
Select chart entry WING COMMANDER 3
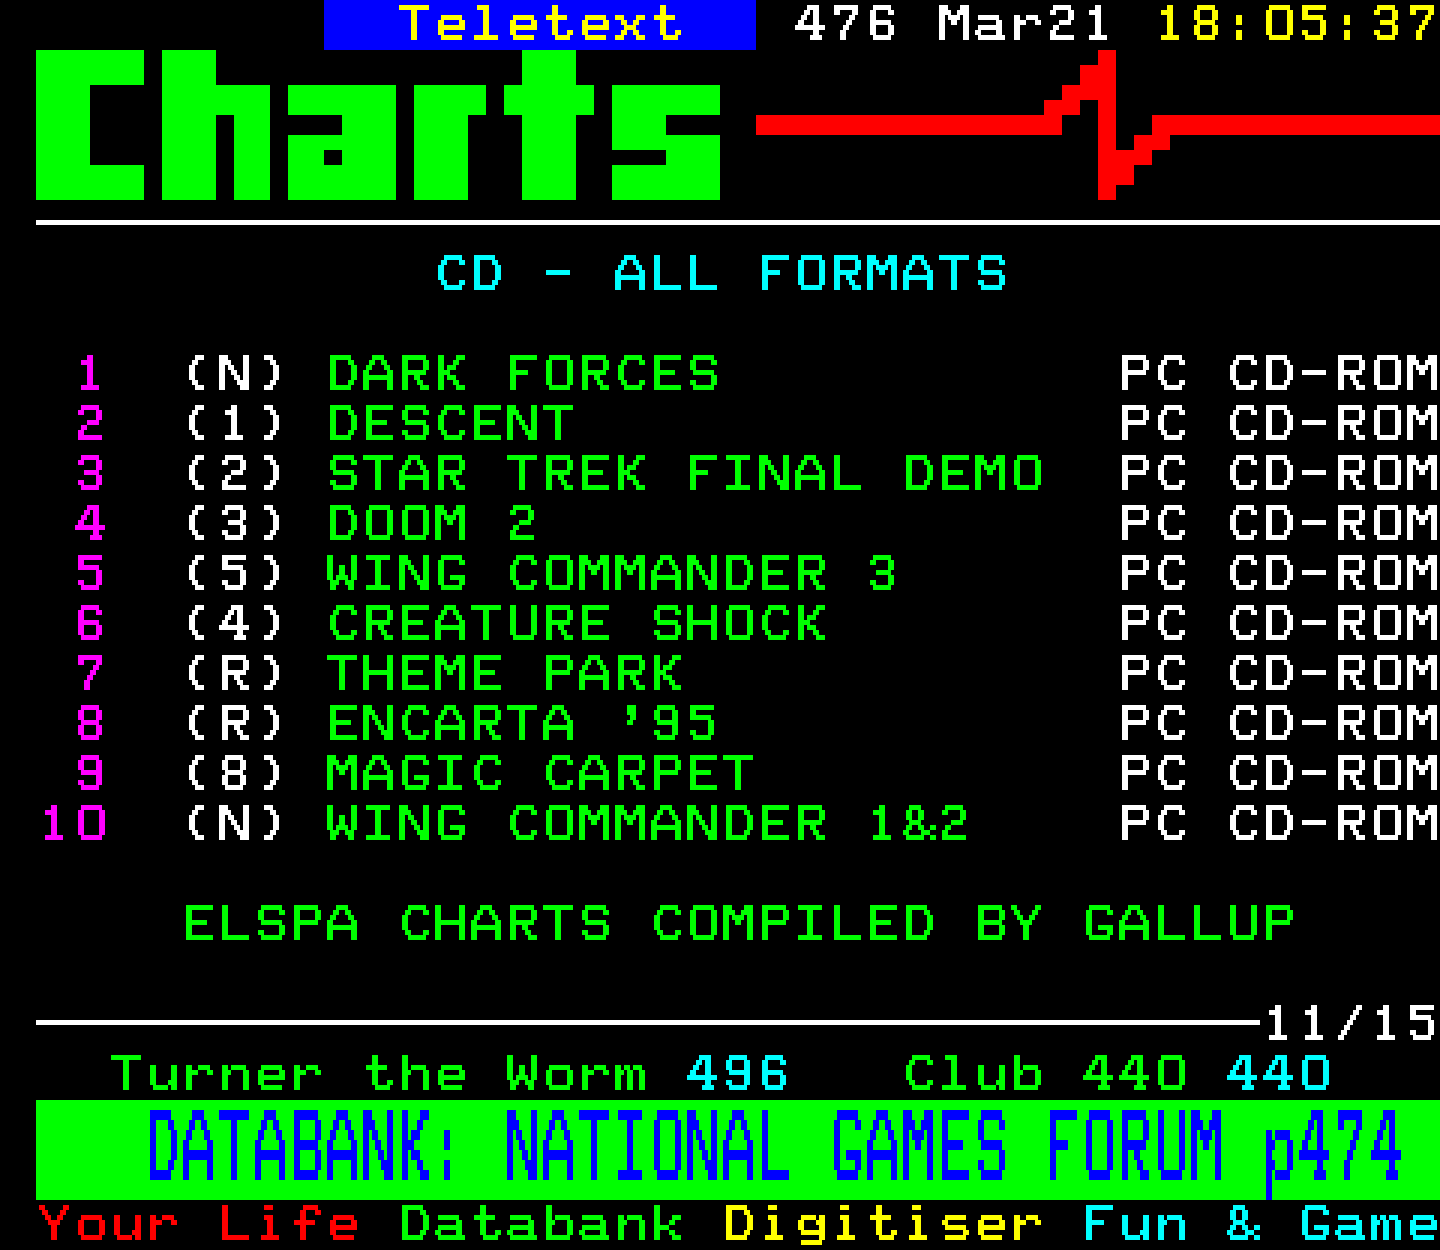click(612, 574)
